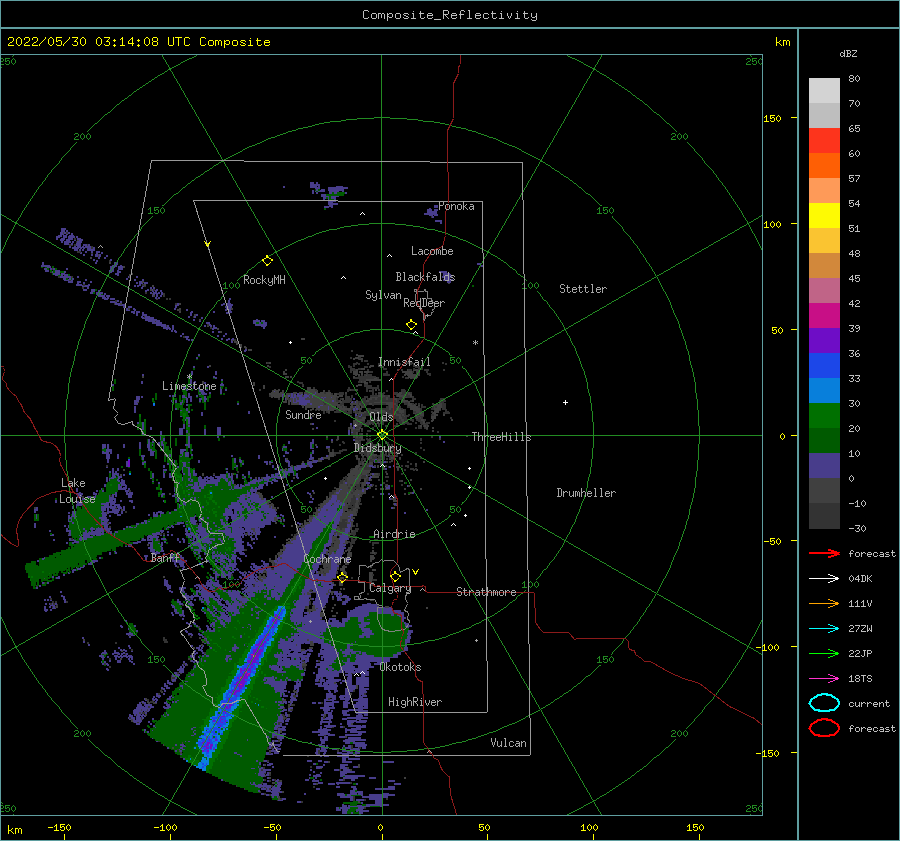
Task: Click the RockyMH location label
Action: click(264, 280)
